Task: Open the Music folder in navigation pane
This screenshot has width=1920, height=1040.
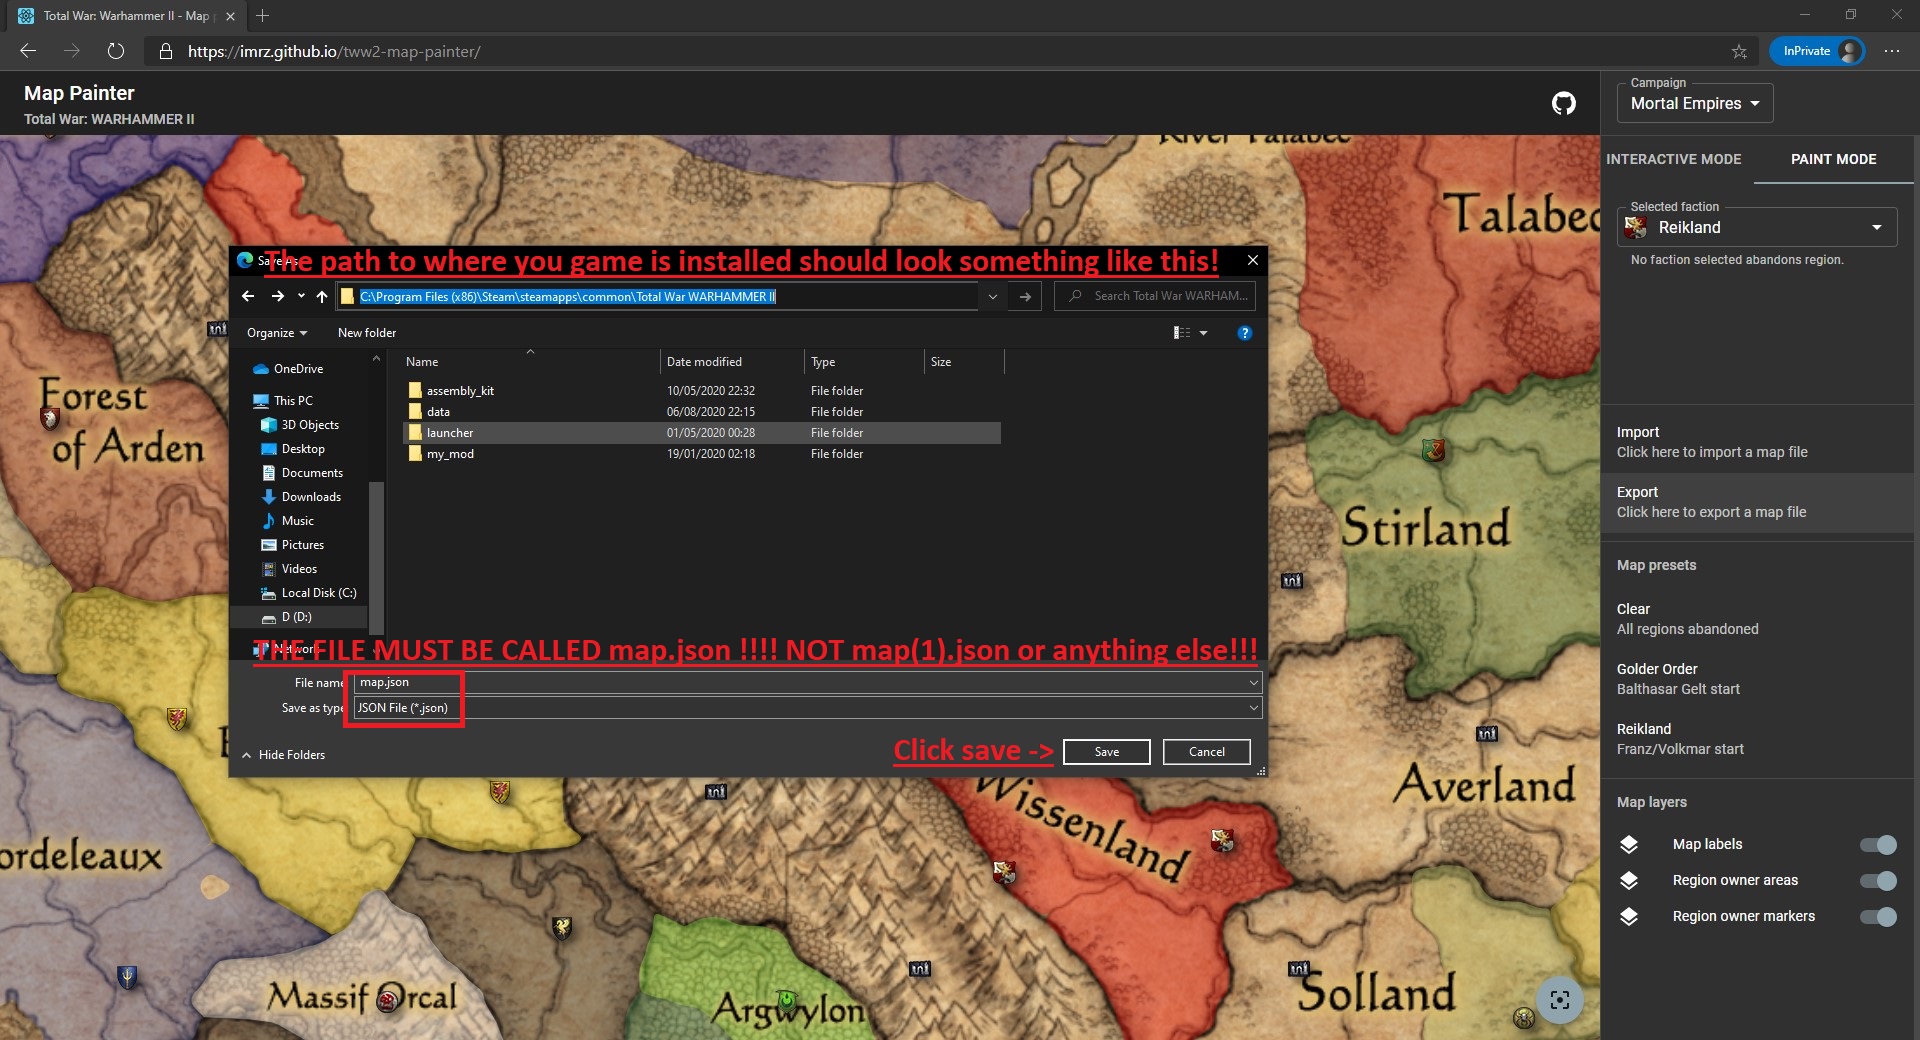Action: coord(288,521)
